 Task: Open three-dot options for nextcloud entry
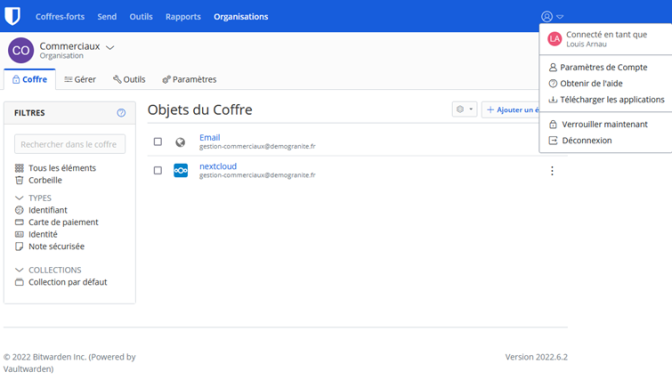coord(552,171)
